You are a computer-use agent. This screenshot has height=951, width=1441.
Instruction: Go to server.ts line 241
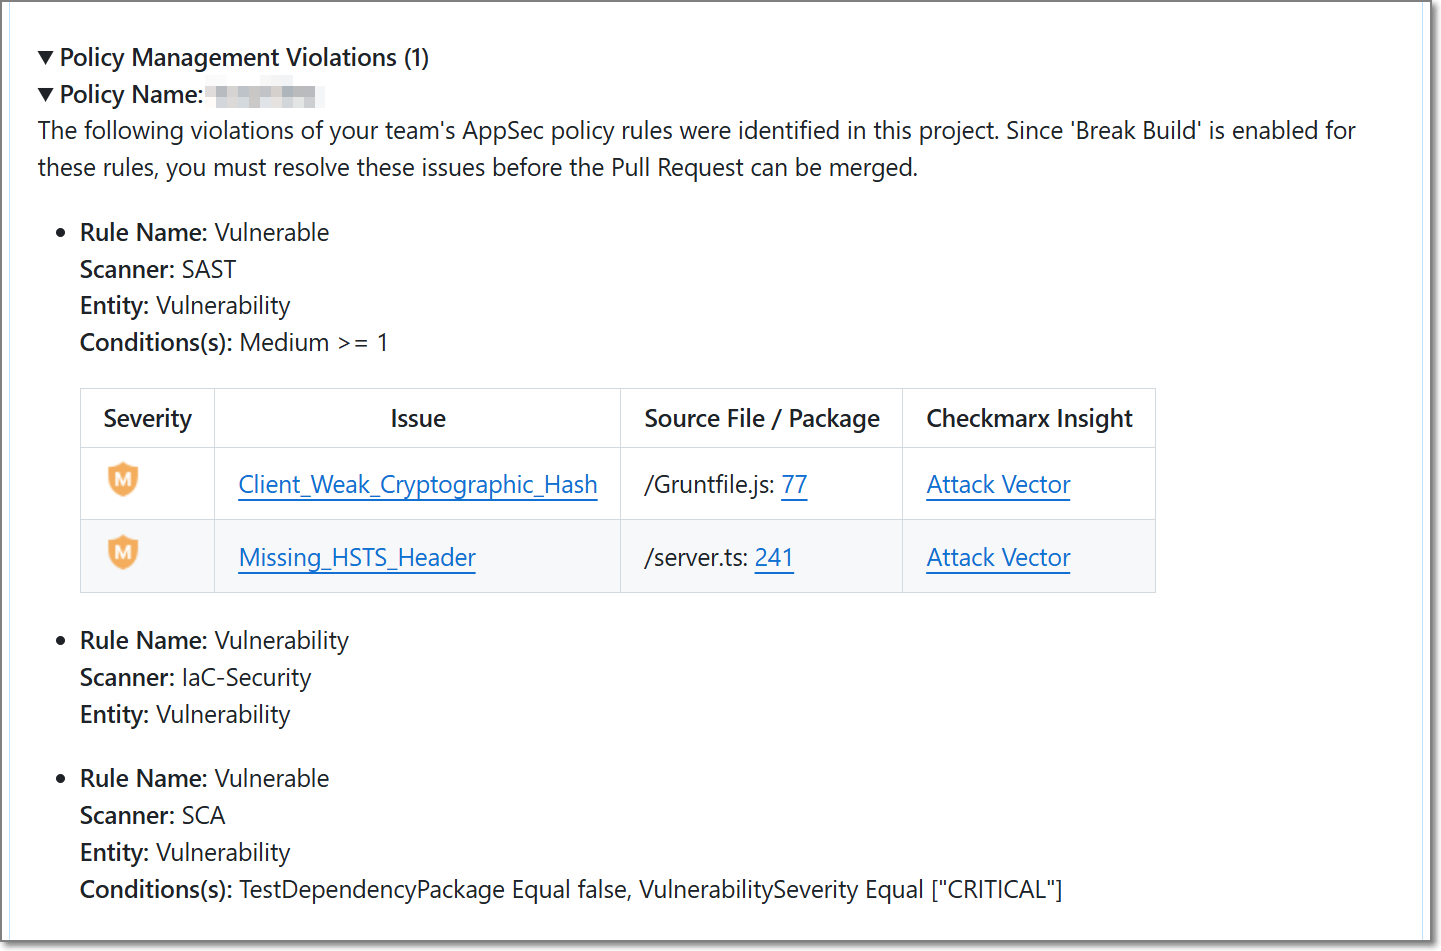[x=774, y=558]
